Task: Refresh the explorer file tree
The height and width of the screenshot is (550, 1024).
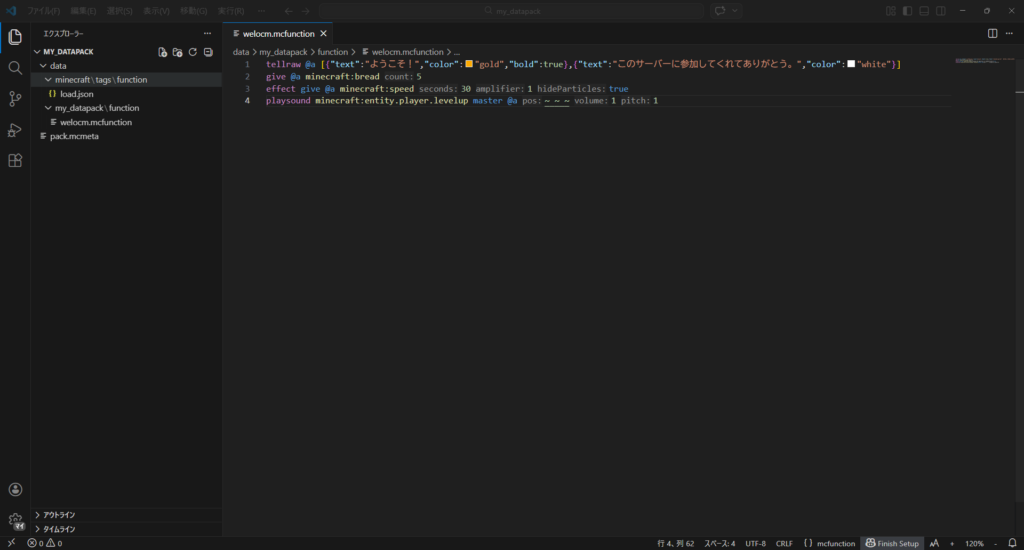Action: tap(193, 52)
